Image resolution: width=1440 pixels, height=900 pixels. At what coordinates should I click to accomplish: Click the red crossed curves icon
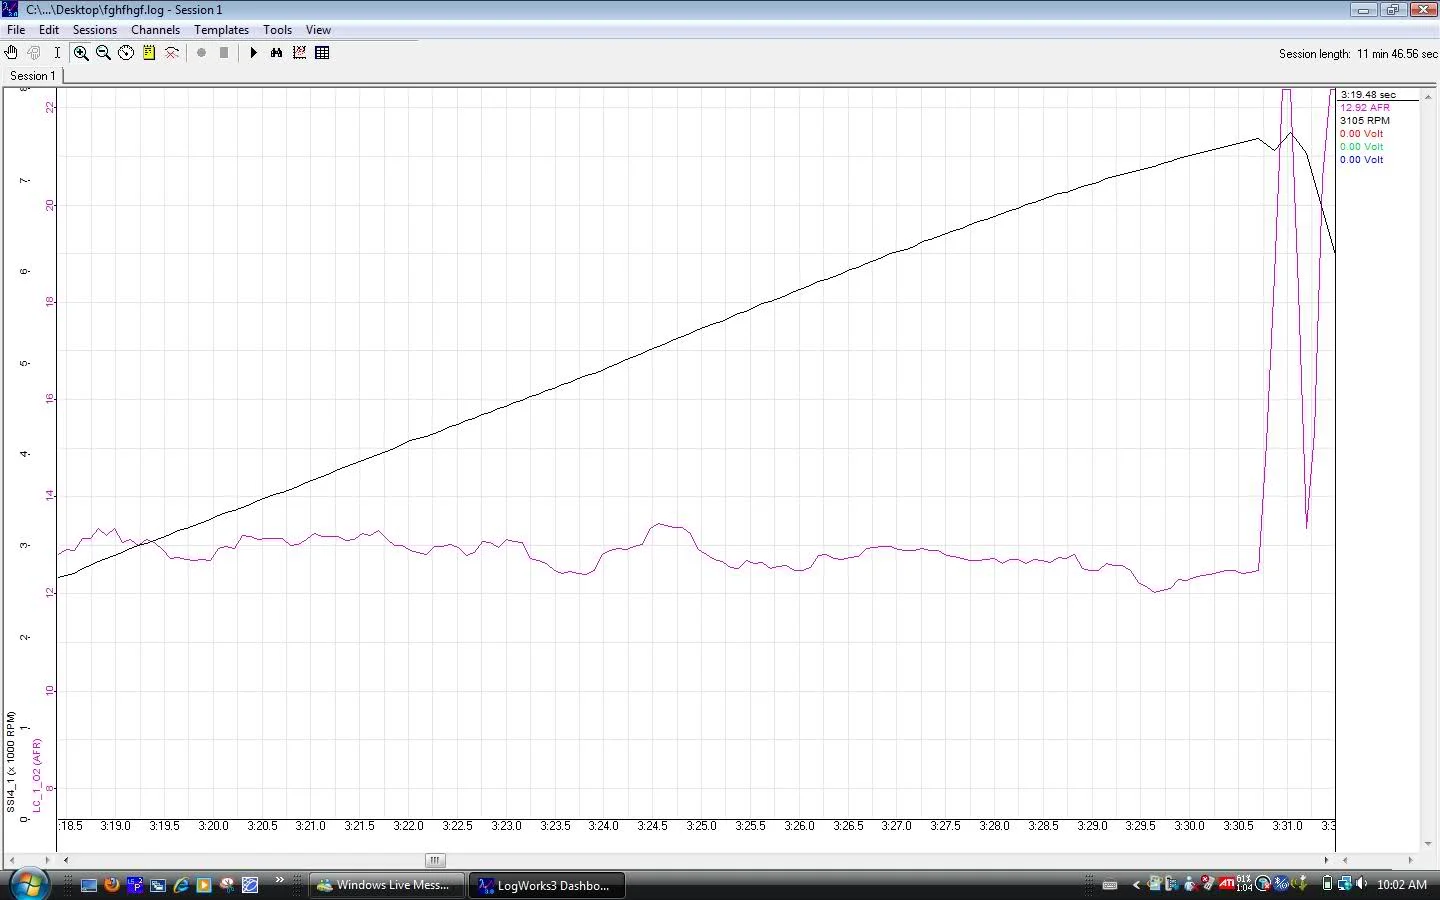click(172, 53)
